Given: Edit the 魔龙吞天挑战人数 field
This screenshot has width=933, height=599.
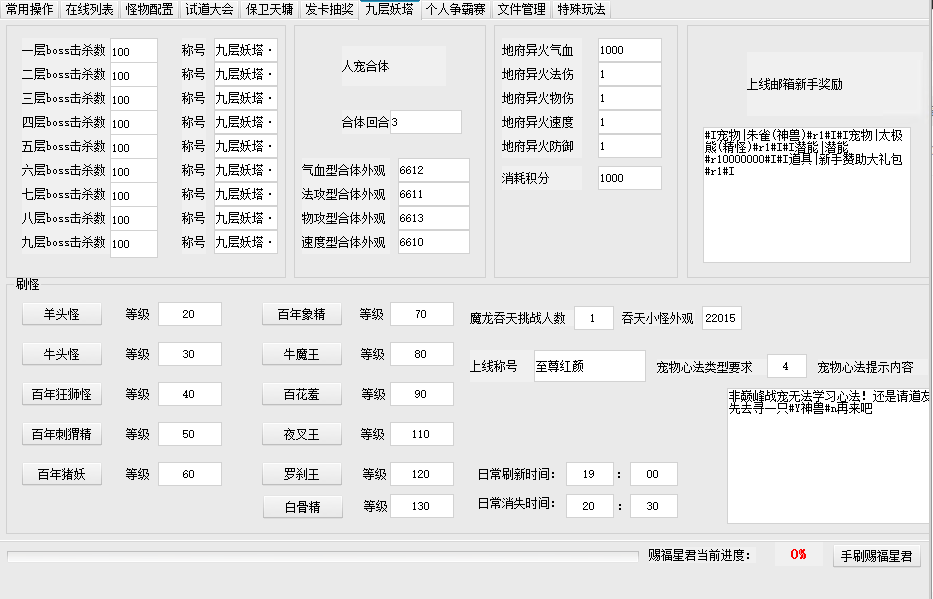Looking at the screenshot, I should [594, 318].
